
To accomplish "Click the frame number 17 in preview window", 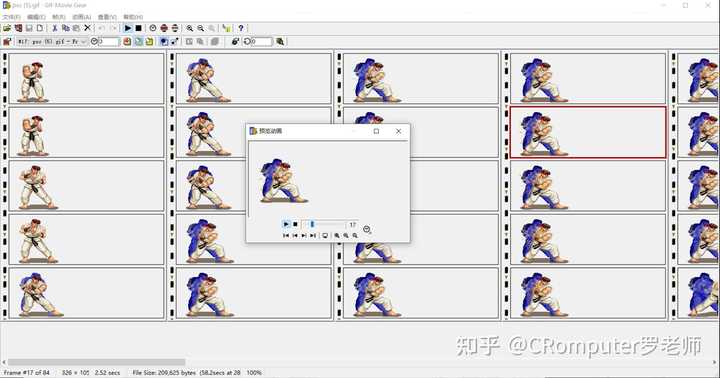I will tap(352, 225).
